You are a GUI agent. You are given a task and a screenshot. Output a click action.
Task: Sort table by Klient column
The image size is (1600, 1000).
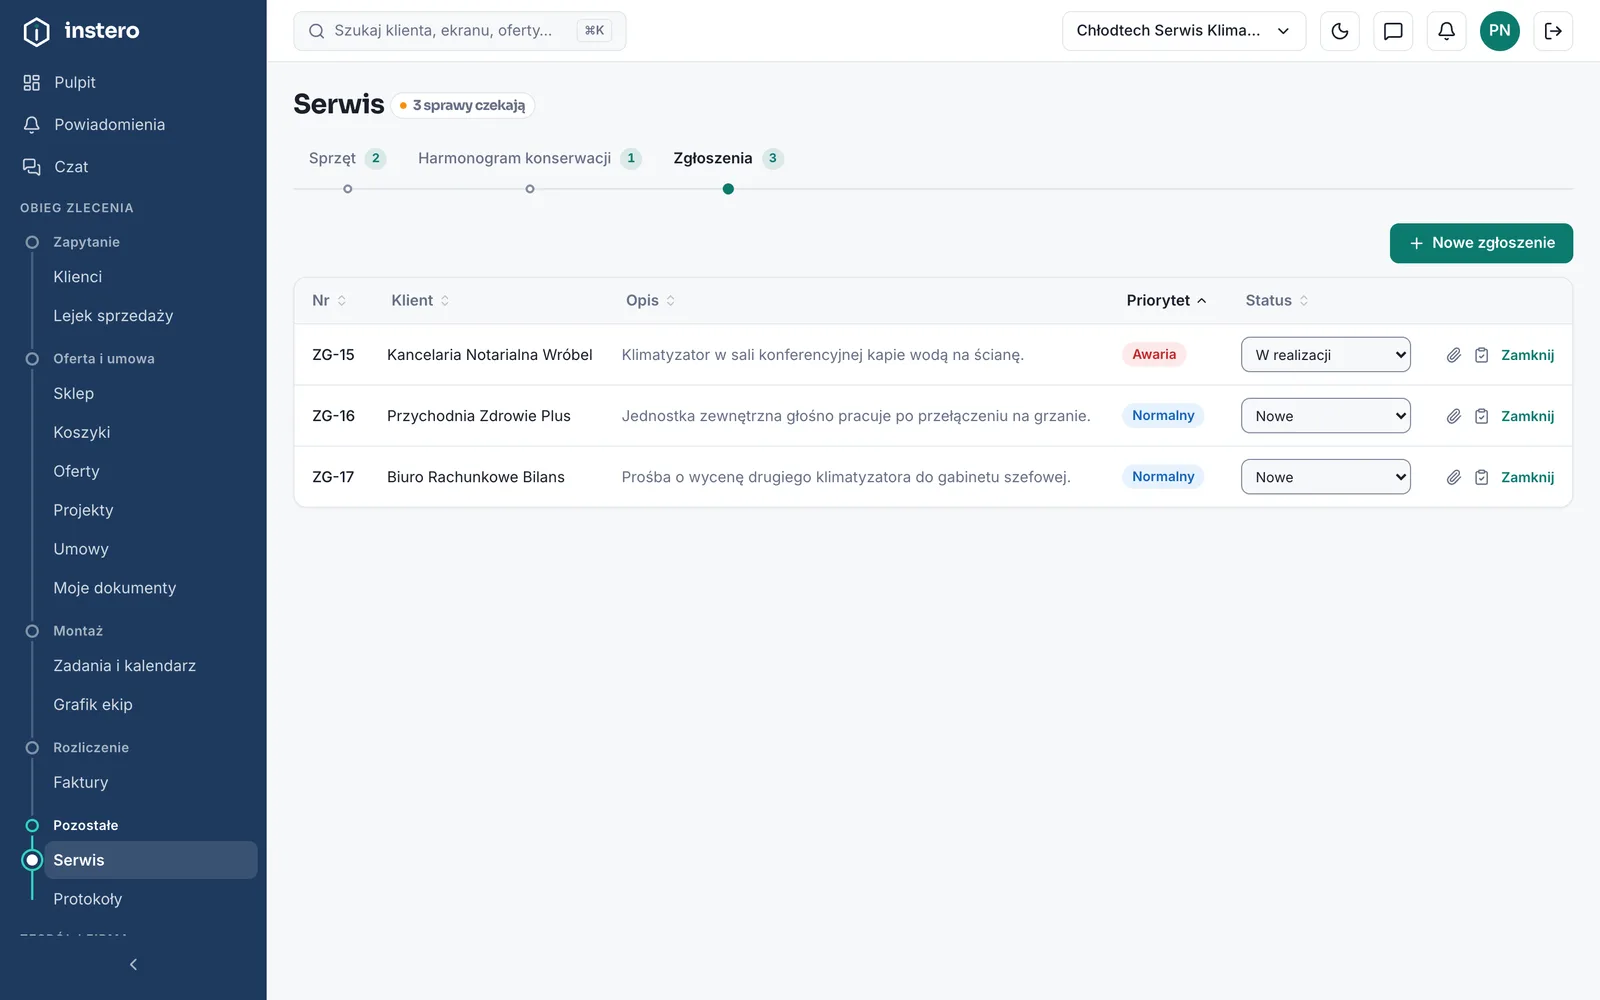[x=420, y=300]
